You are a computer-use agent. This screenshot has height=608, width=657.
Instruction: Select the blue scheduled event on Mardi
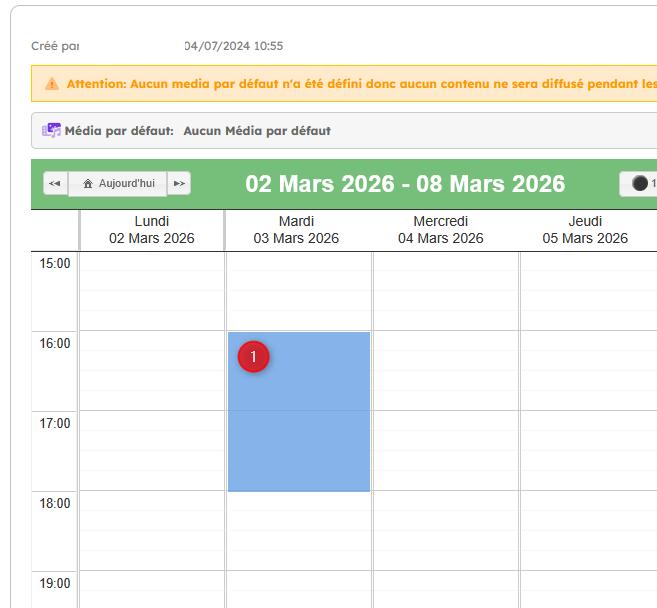click(299, 430)
